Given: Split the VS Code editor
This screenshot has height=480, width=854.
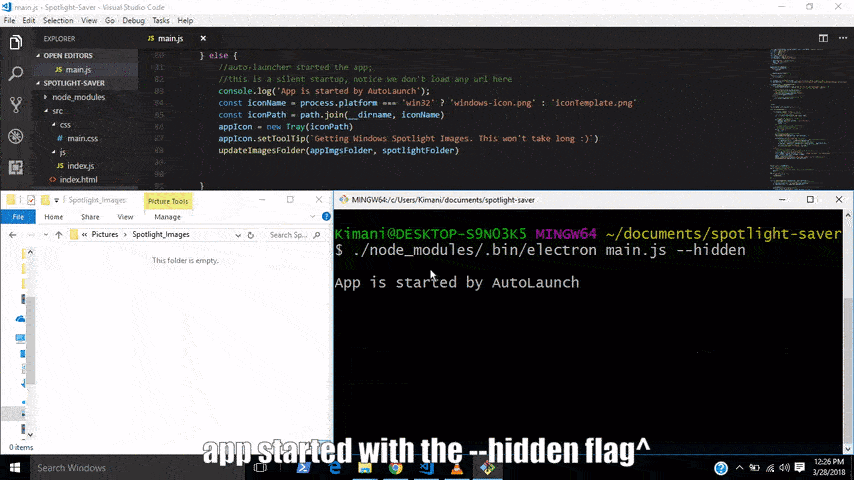Looking at the screenshot, I should [x=823, y=38].
